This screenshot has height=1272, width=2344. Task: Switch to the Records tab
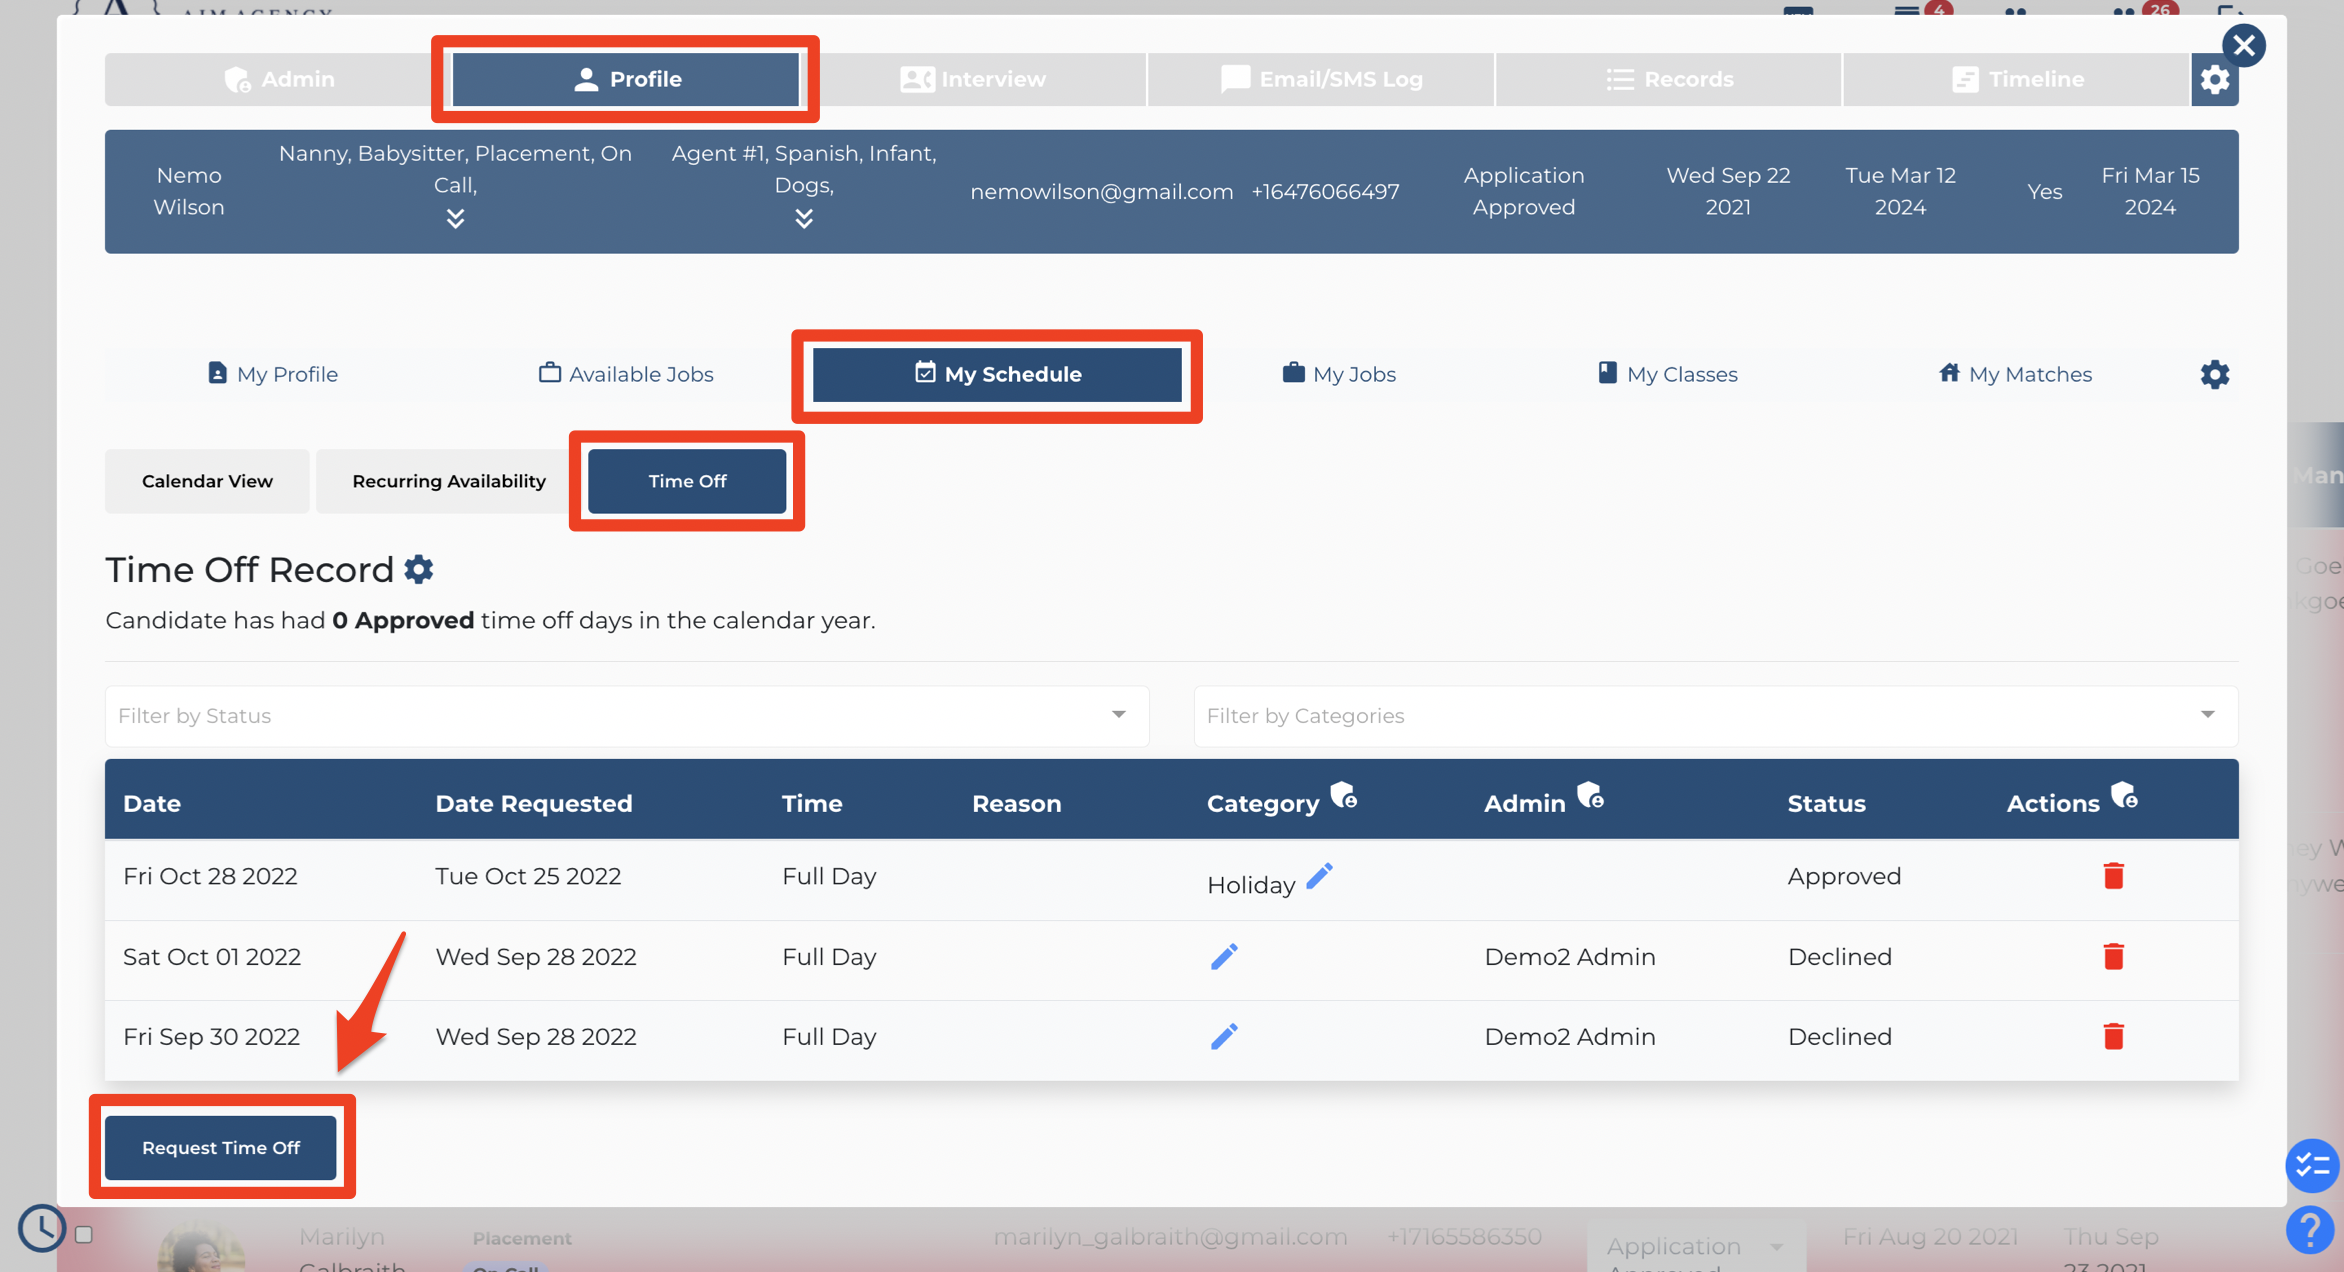pyautogui.click(x=1669, y=80)
